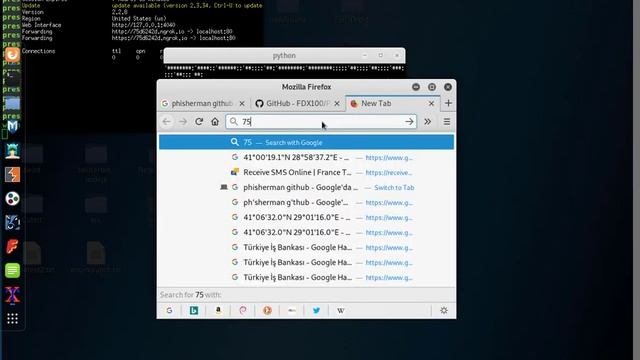Select '75 — Search with Google' suggestion
The height and width of the screenshot is (360, 640).
pyautogui.click(x=306, y=142)
